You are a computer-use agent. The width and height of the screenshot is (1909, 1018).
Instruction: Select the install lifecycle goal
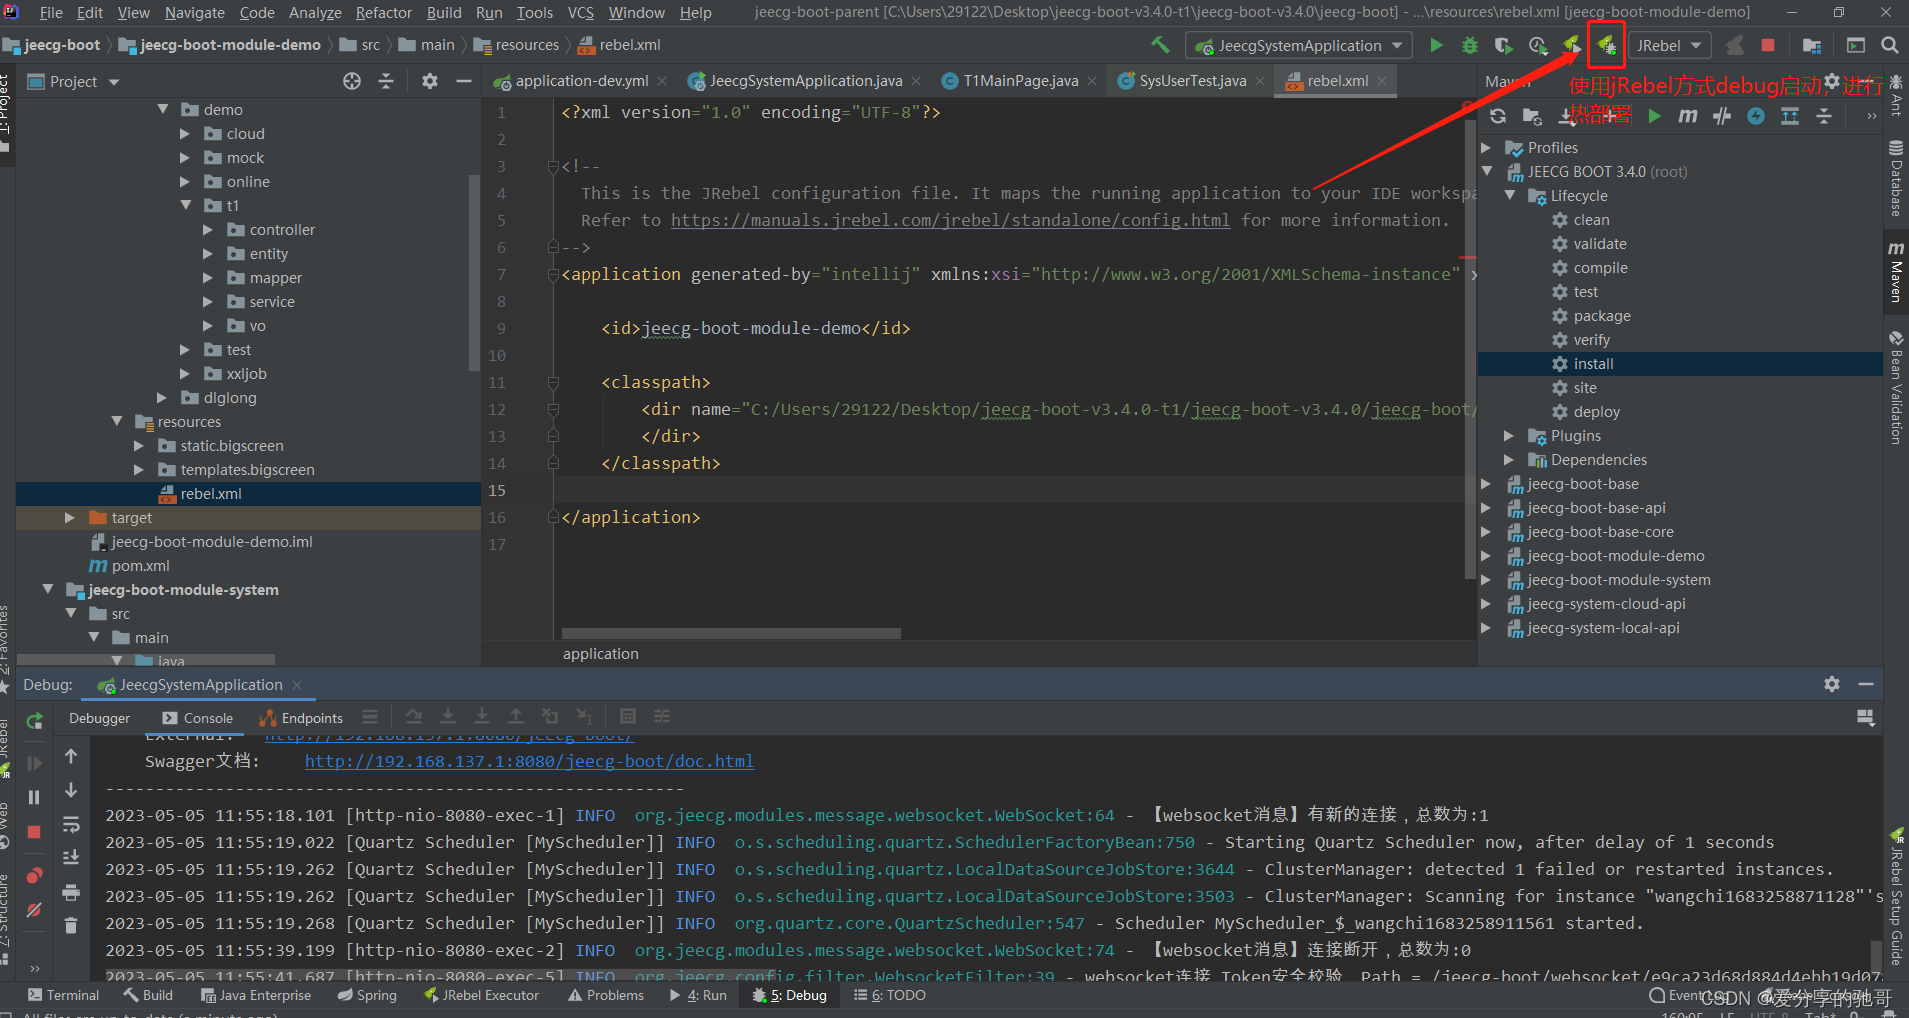click(x=1680, y=364)
